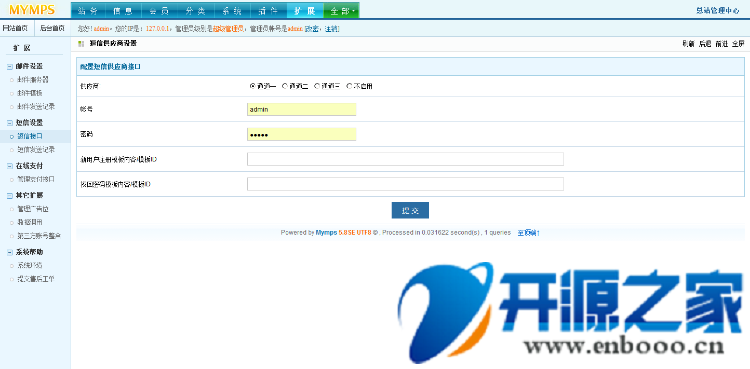Select the second supplier radio option
The width and height of the screenshot is (750, 369).
coord(285,86)
